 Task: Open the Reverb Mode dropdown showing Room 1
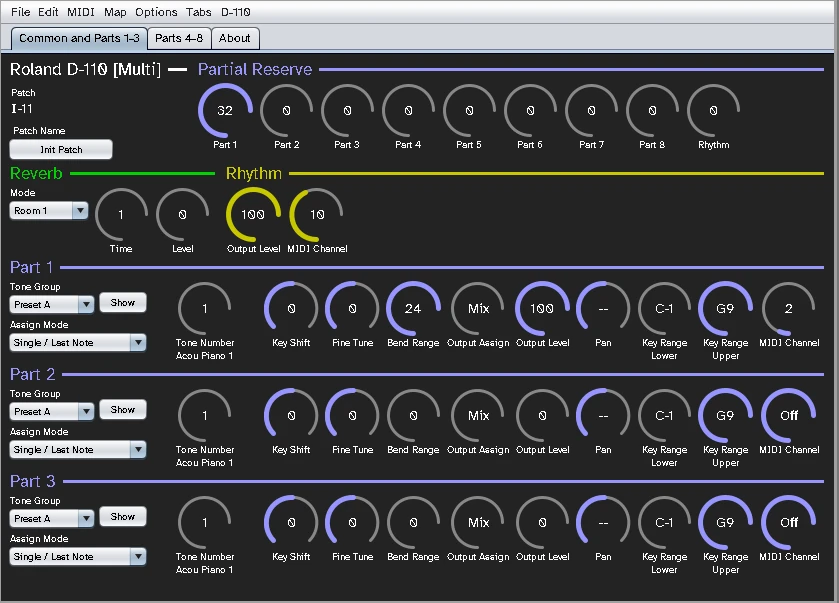(x=49, y=211)
